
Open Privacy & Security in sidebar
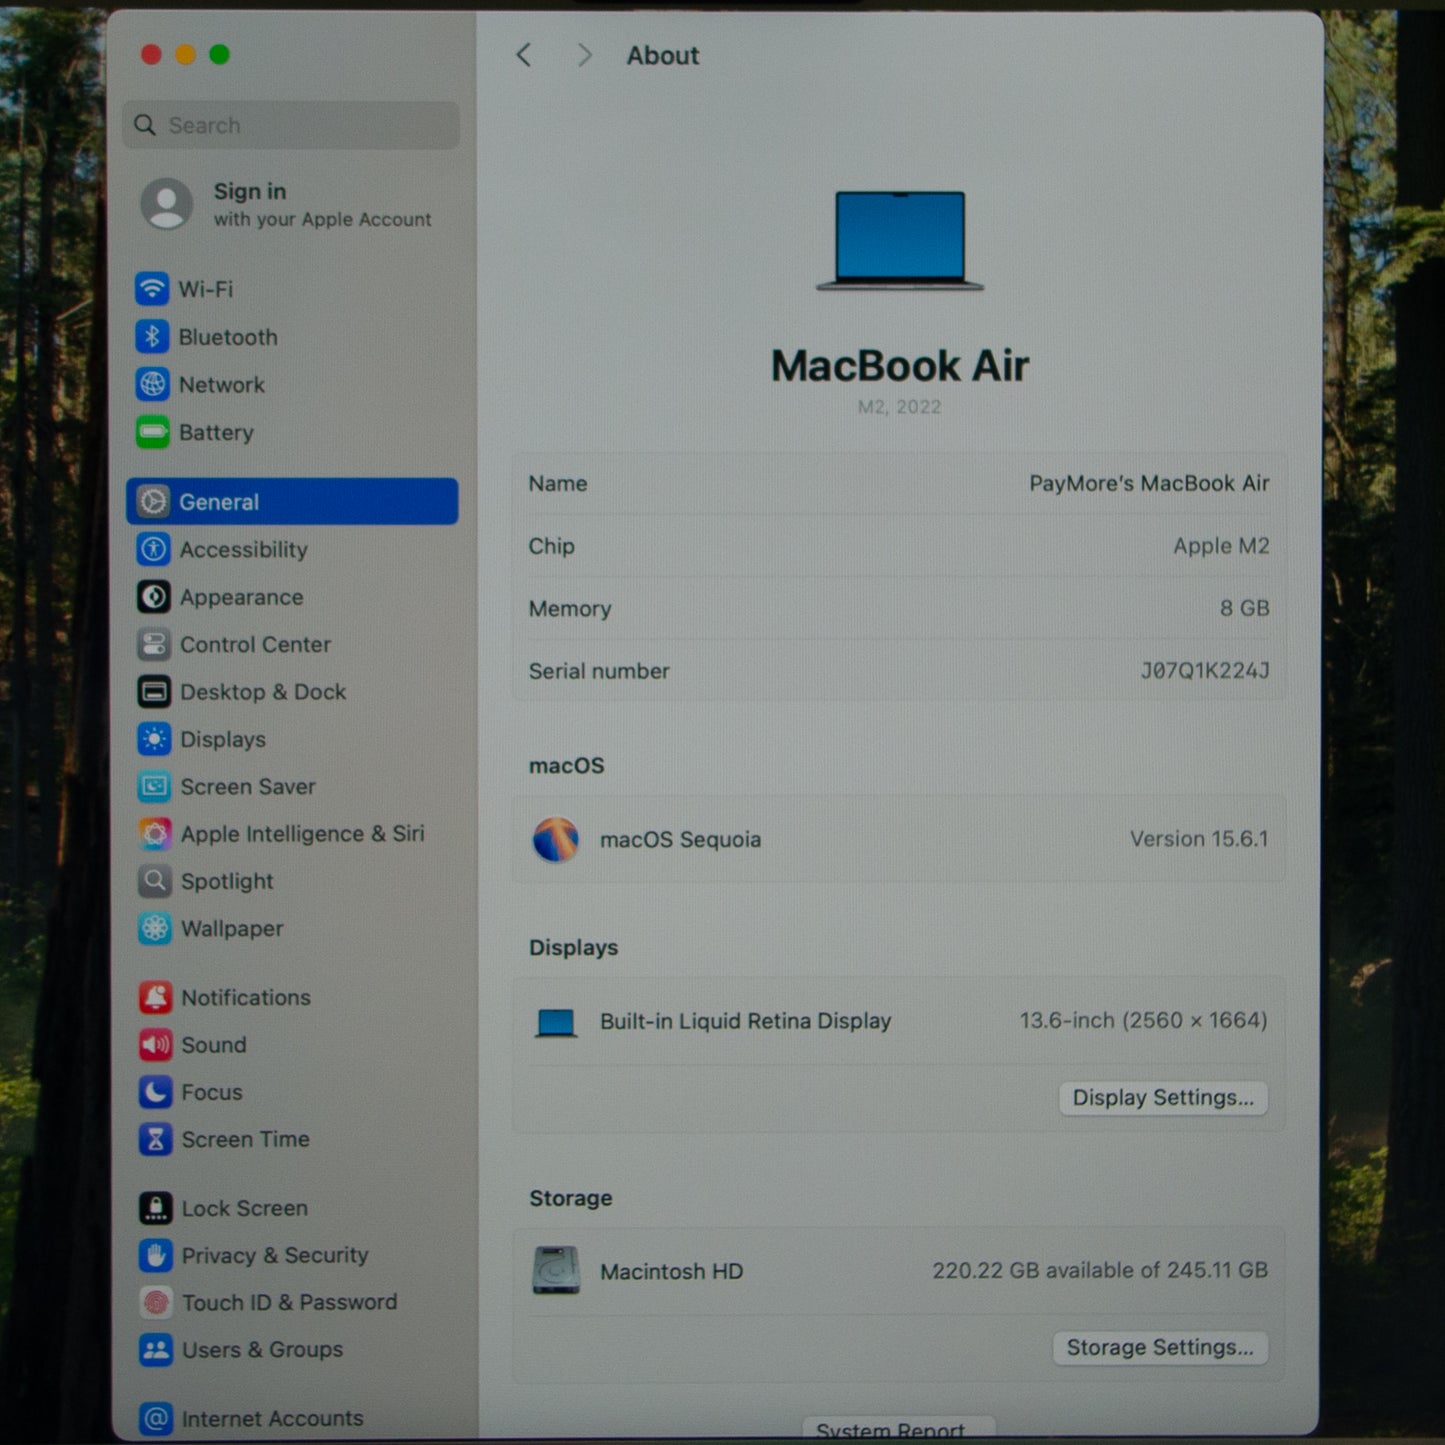(x=274, y=1255)
